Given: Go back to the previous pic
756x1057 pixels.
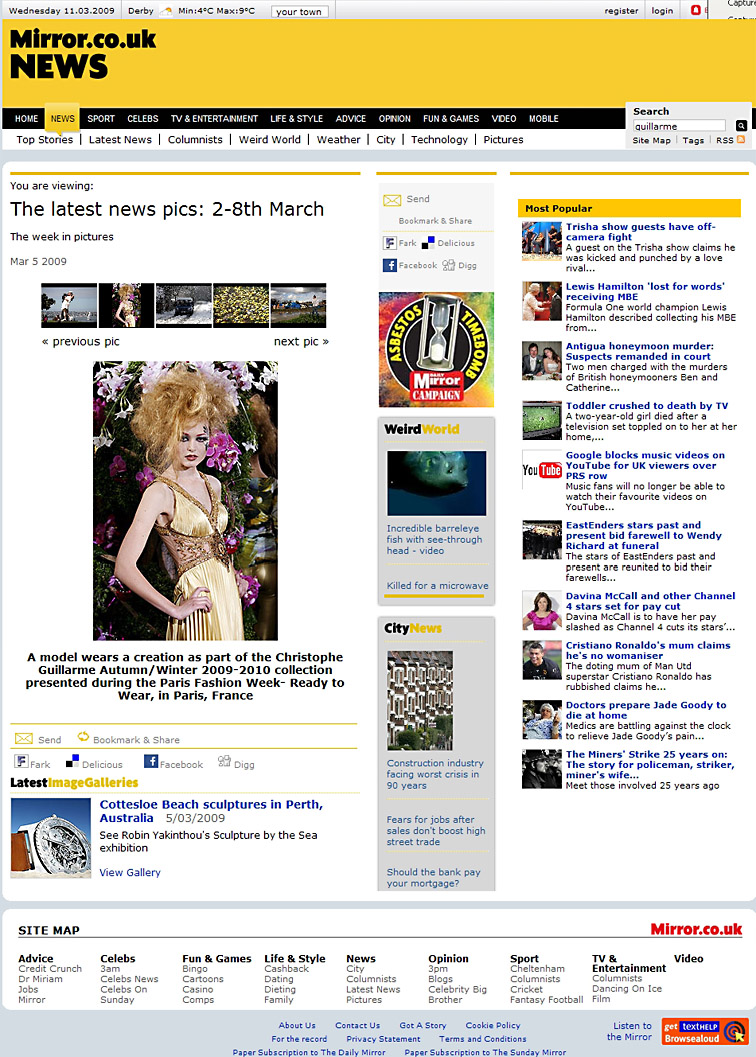Looking at the screenshot, I should [80, 342].
